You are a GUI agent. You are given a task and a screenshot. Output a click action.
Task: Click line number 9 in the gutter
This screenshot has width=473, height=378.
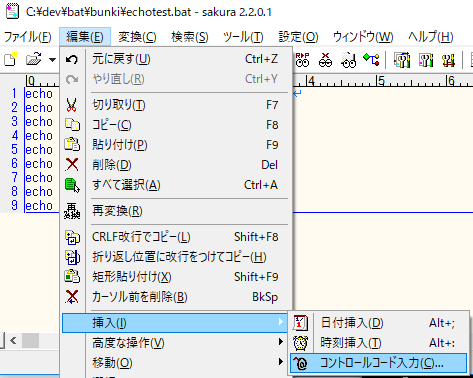(14, 205)
